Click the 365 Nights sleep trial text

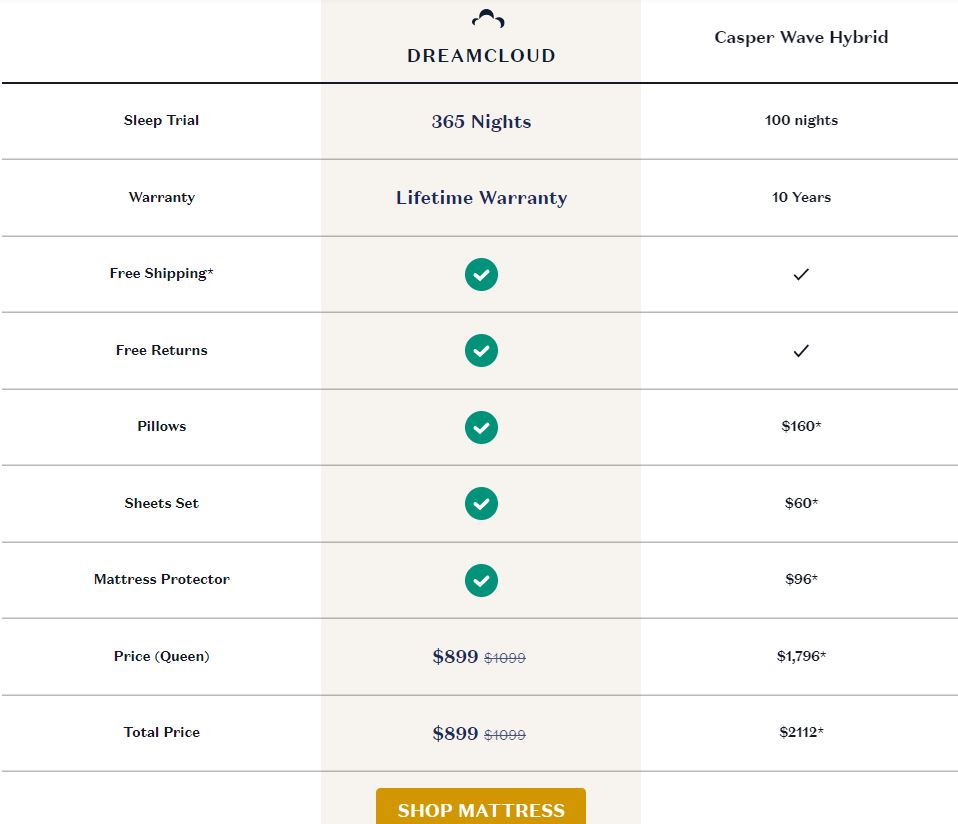point(481,121)
